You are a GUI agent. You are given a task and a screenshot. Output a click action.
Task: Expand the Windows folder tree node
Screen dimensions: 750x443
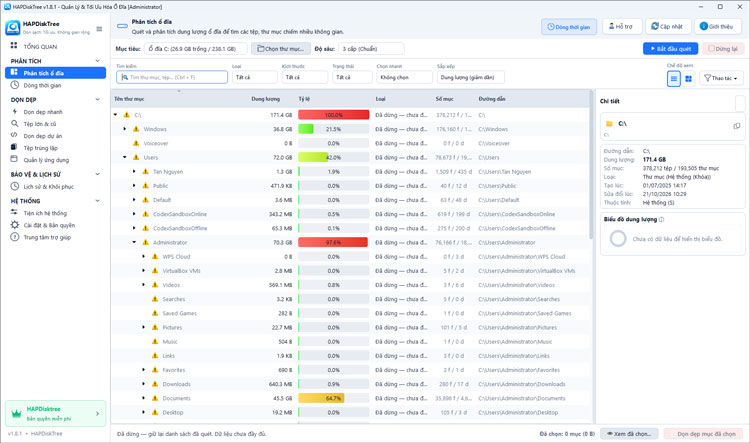pos(125,129)
